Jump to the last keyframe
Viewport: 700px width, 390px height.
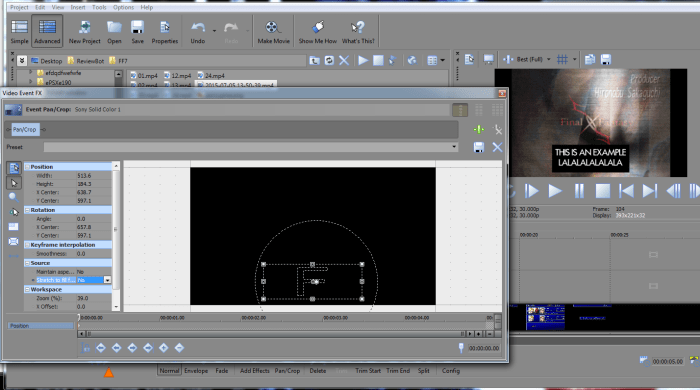(x=148, y=348)
